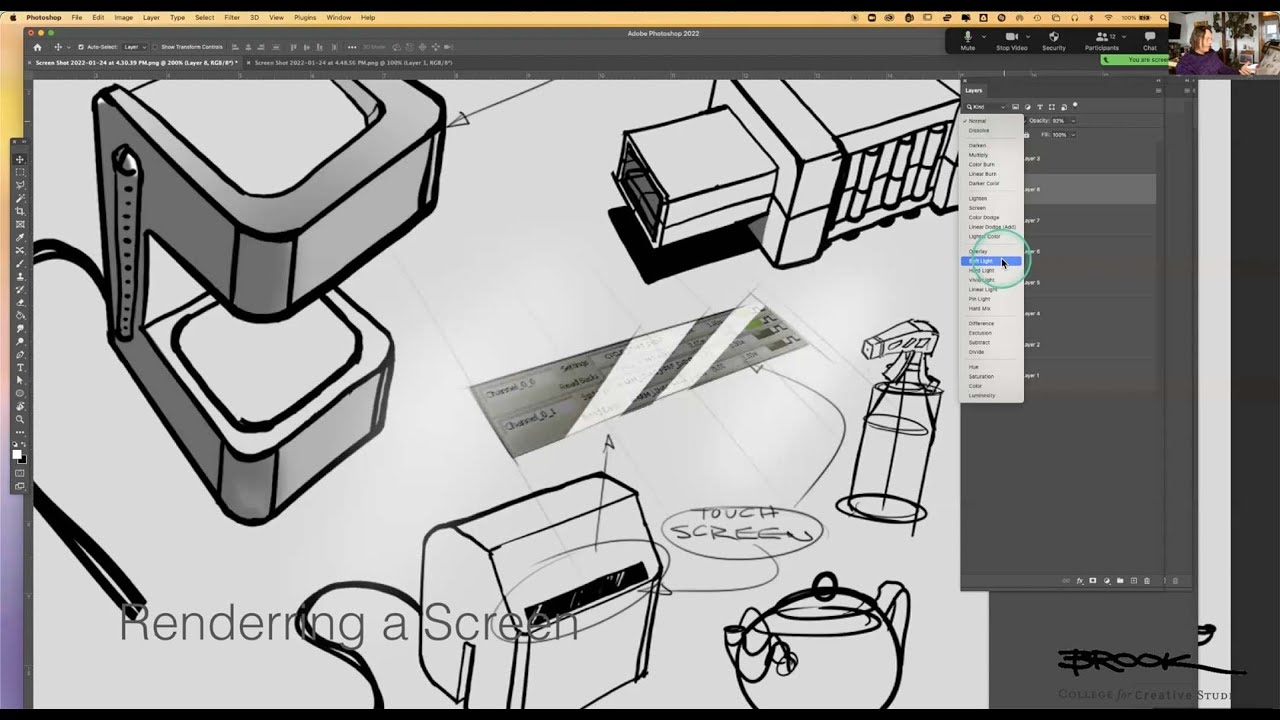1280x720 pixels.
Task: Open the Apple menu
Action: pos(14,17)
